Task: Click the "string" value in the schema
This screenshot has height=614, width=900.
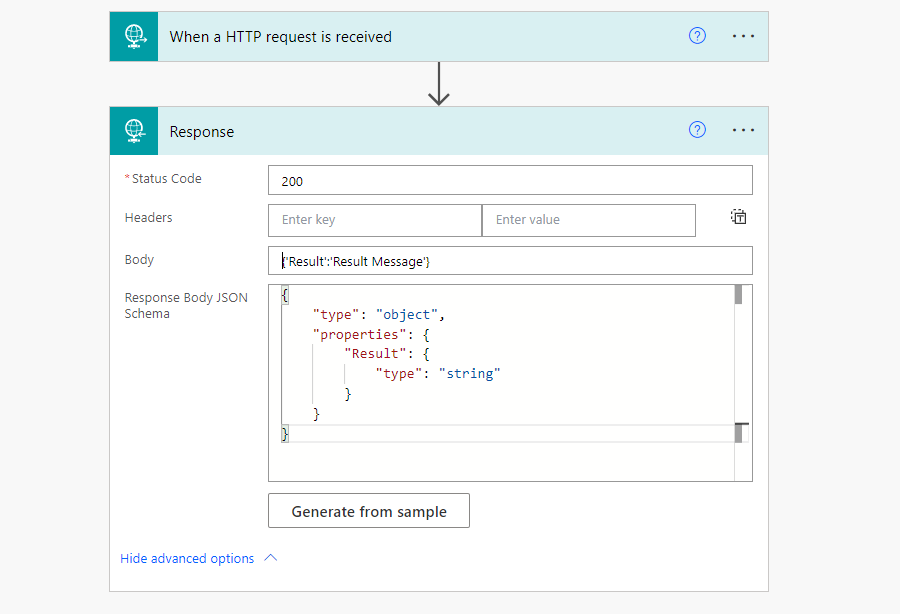Action: (x=470, y=374)
